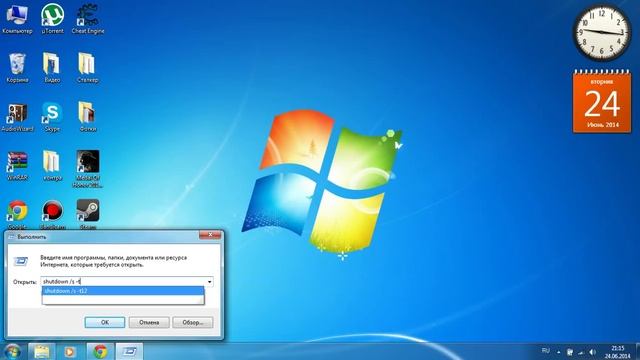Screen dimensions: 640x360
Task: Click the Run dialog taskbar button
Action: 129,351
